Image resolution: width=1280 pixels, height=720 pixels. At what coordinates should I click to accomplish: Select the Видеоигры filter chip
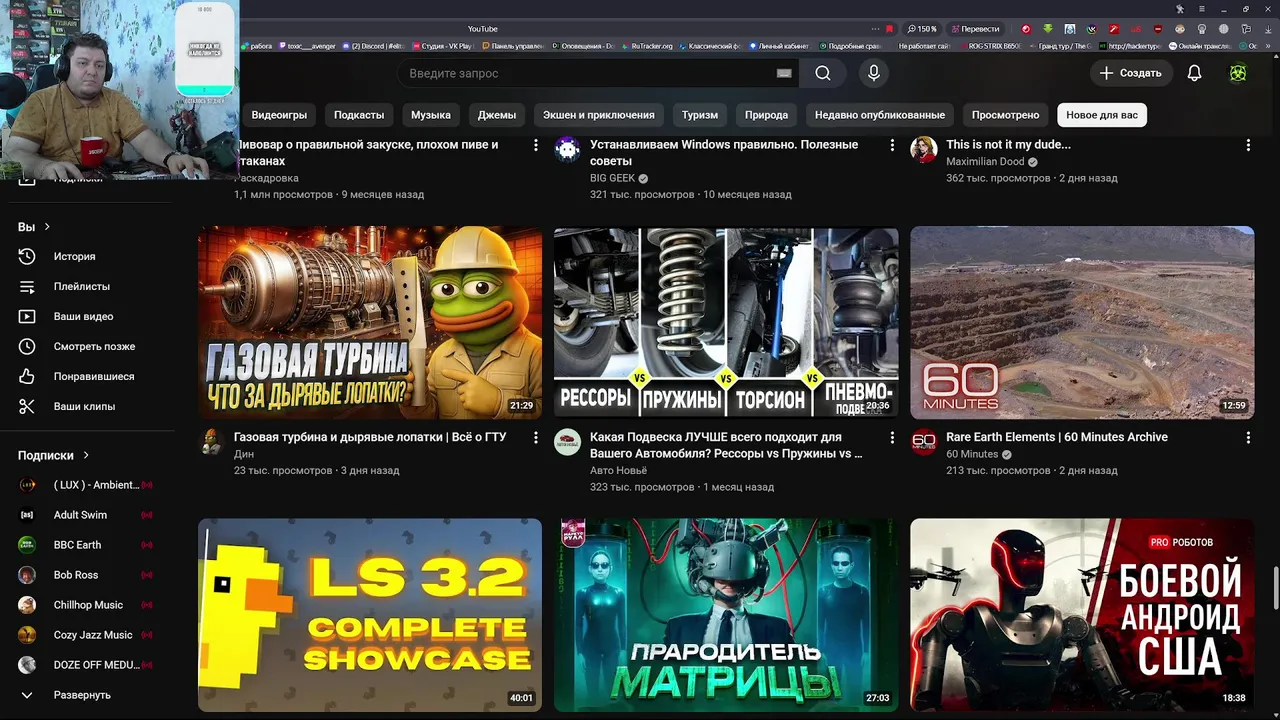pyautogui.click(x=279, y=115)
